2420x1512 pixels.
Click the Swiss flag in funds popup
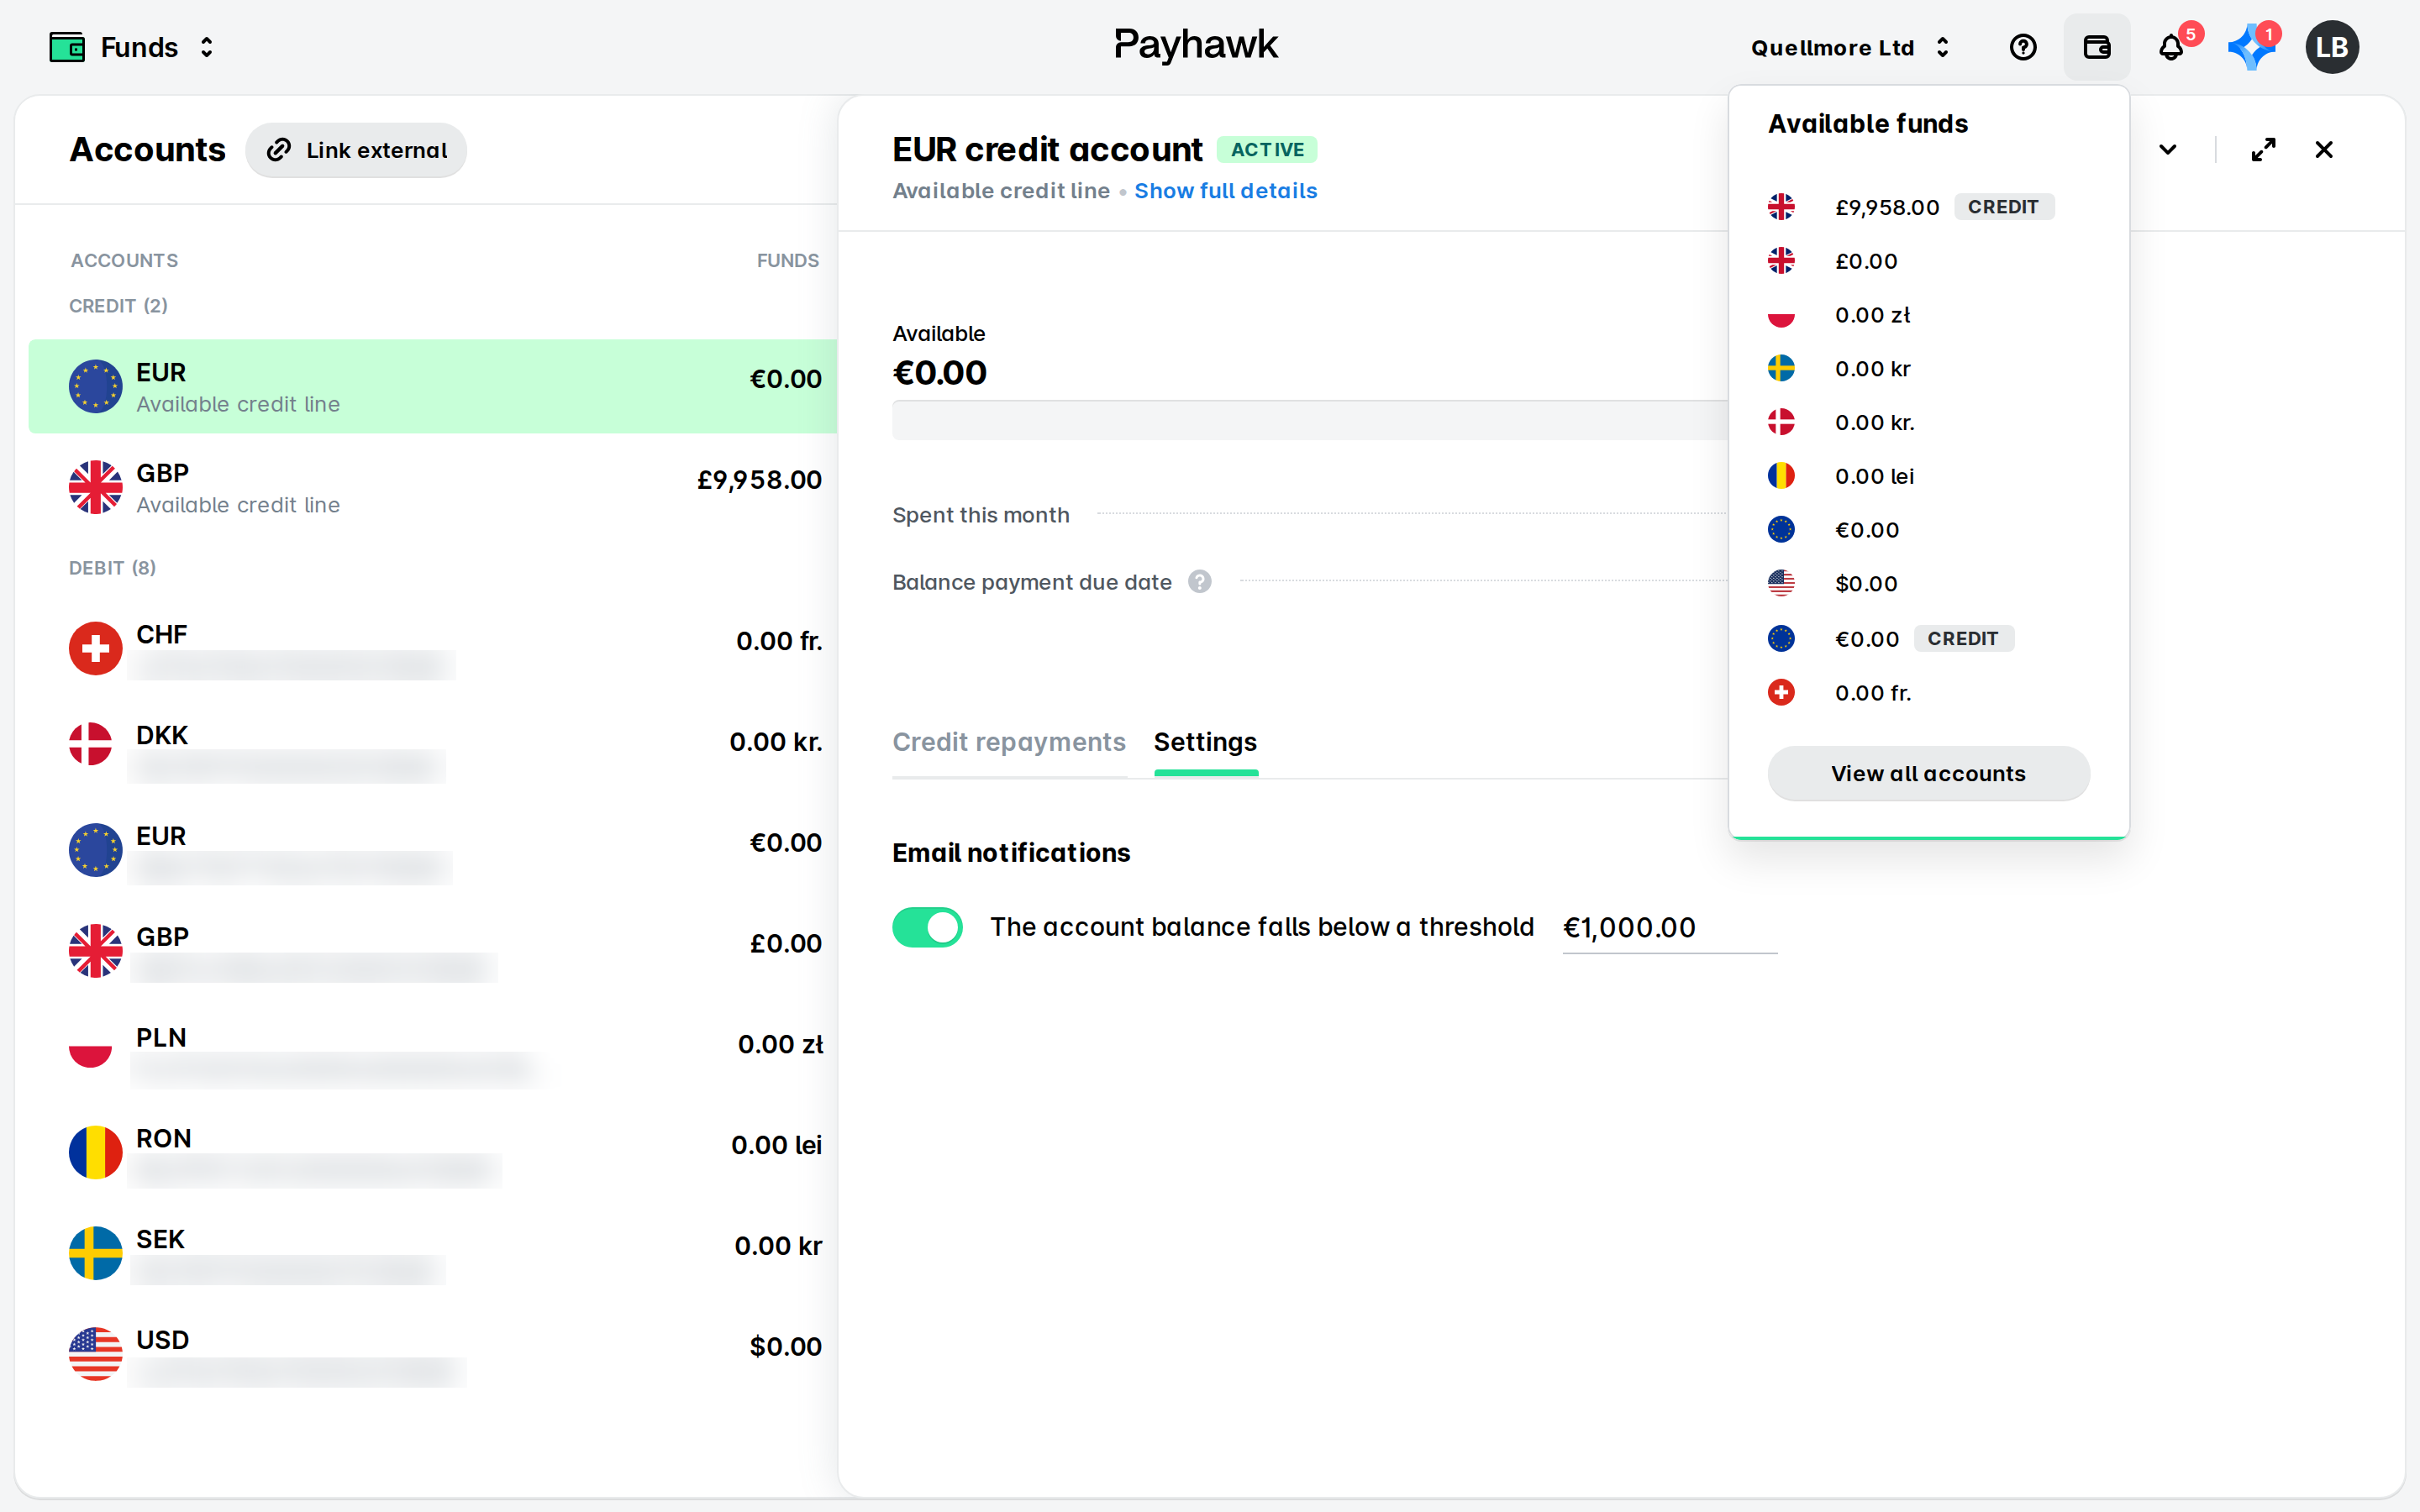(x=1780, y=693)
